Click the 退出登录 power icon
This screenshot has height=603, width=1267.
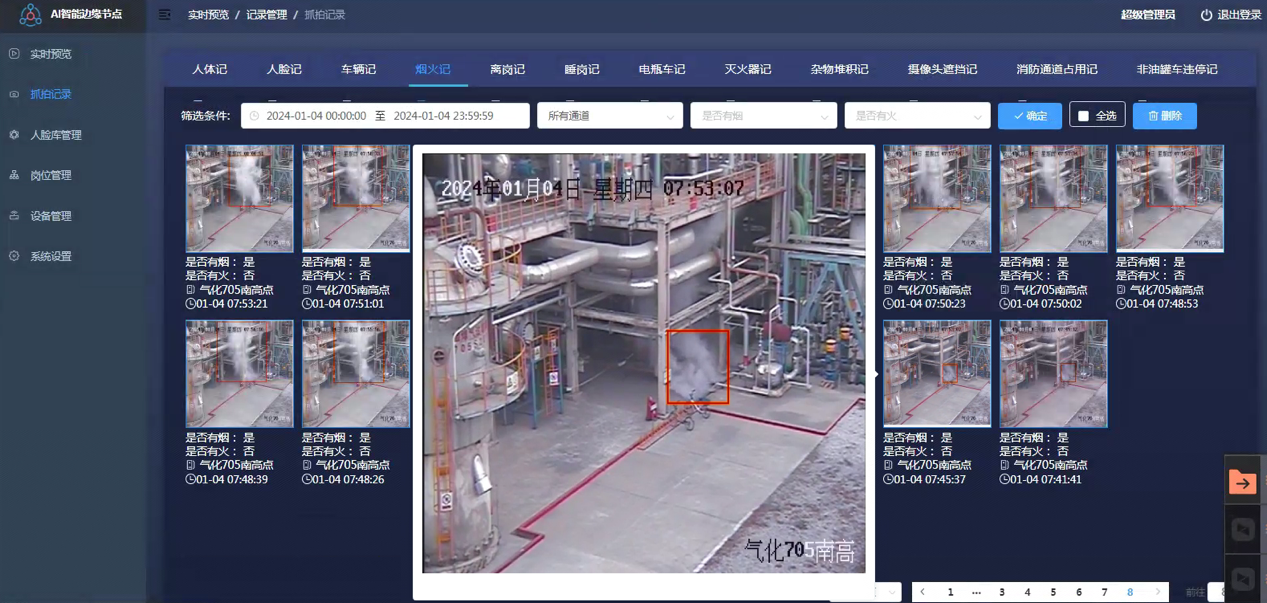click(1206, 15)
